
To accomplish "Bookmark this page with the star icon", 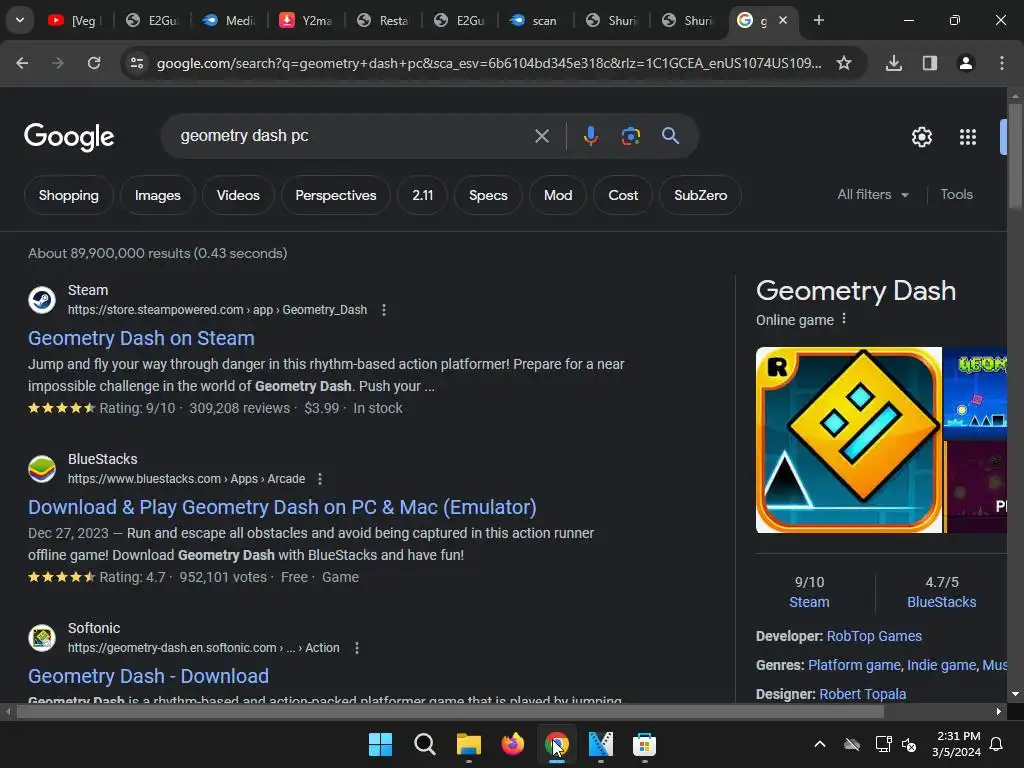I will (x=844, y=63).
